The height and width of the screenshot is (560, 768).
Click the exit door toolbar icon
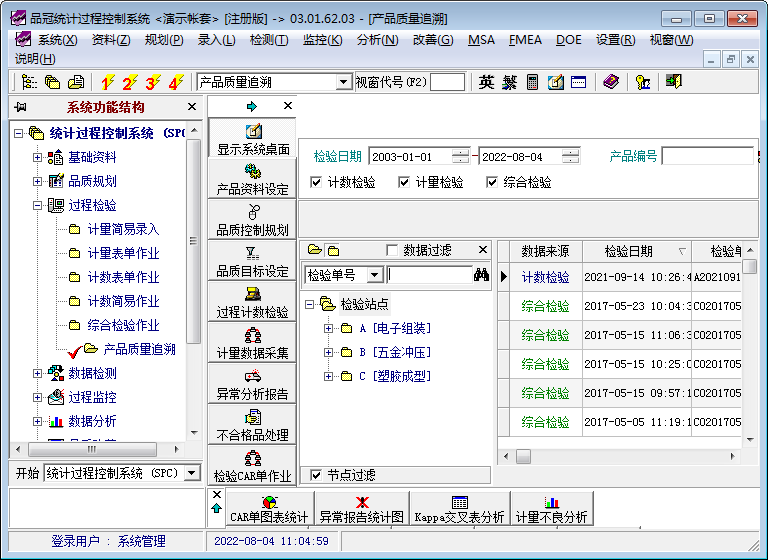click(674, 81)
